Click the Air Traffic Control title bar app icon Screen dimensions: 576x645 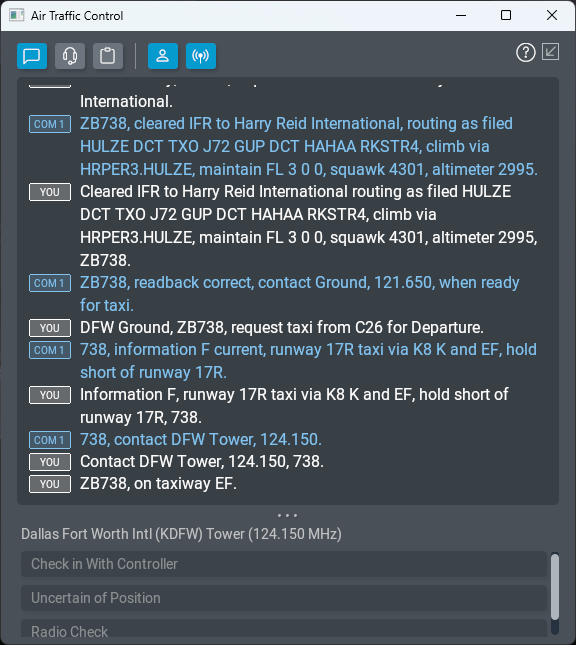pyautogui.click(x=17, y=16)
